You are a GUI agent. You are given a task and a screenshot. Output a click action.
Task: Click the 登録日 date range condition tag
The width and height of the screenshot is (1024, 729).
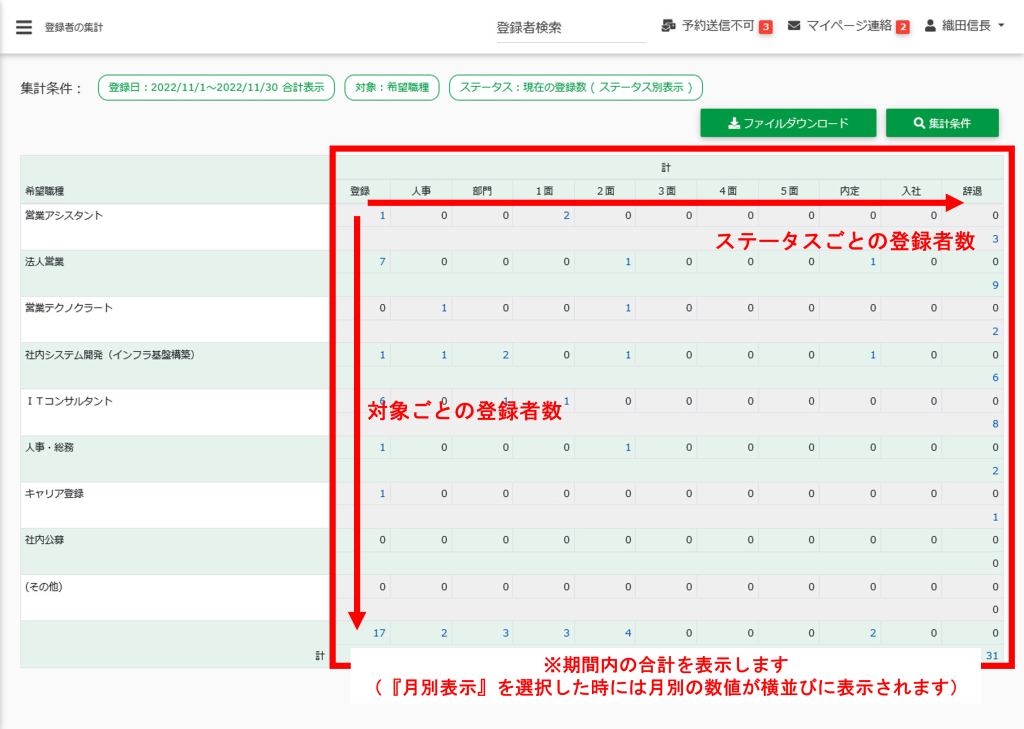pyautogui.click(x=216, y=88)
